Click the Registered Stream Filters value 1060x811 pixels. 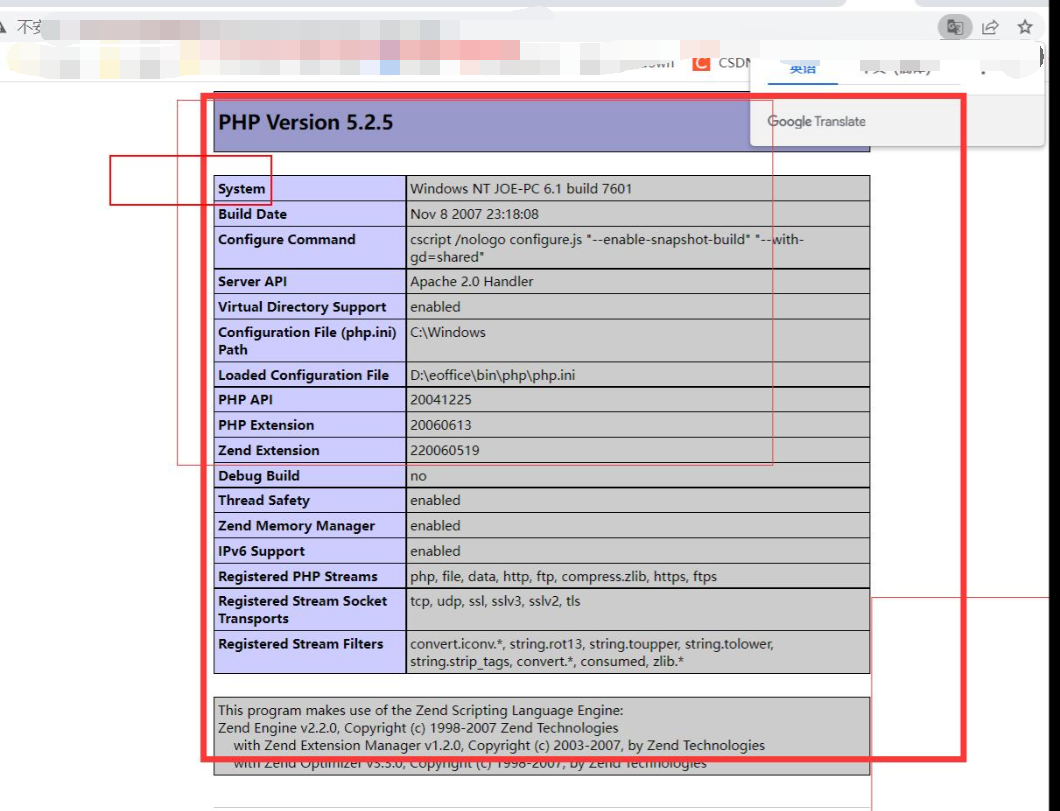coord(590,653)
